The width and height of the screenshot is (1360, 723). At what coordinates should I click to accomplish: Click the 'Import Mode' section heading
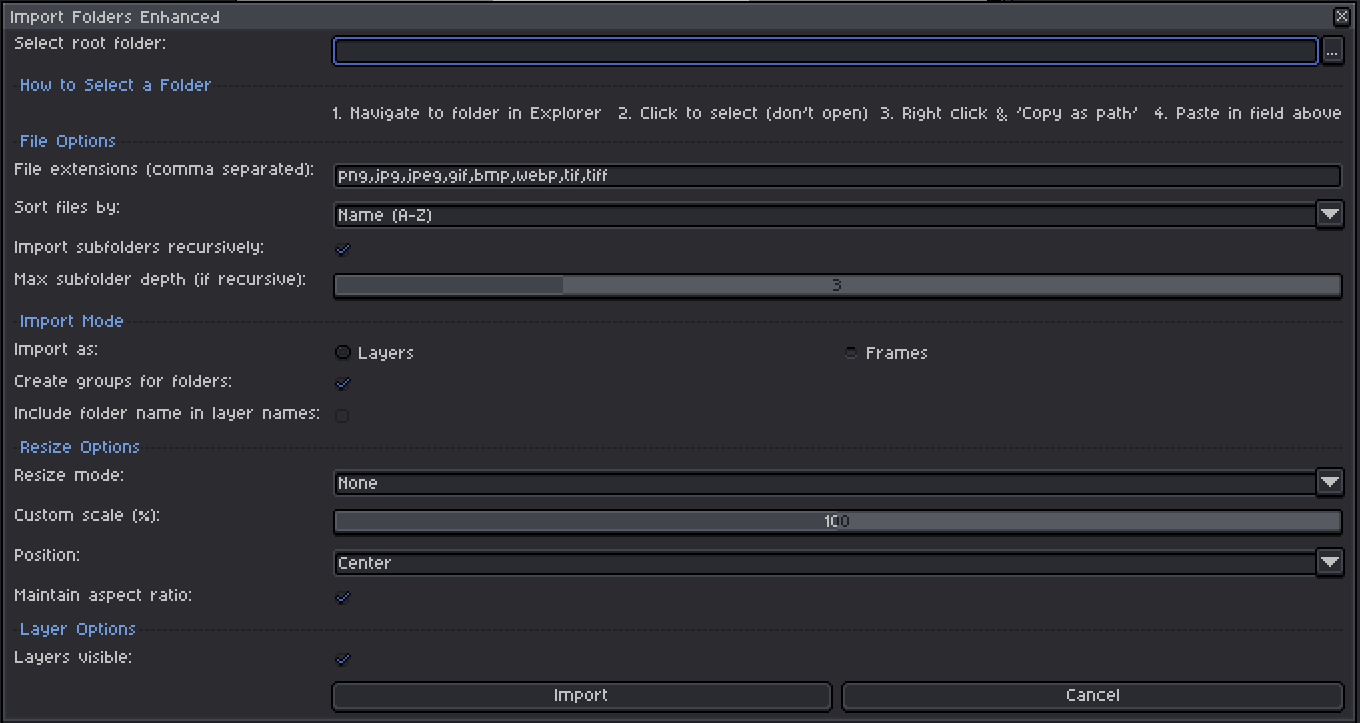click(x=72, y=321)
